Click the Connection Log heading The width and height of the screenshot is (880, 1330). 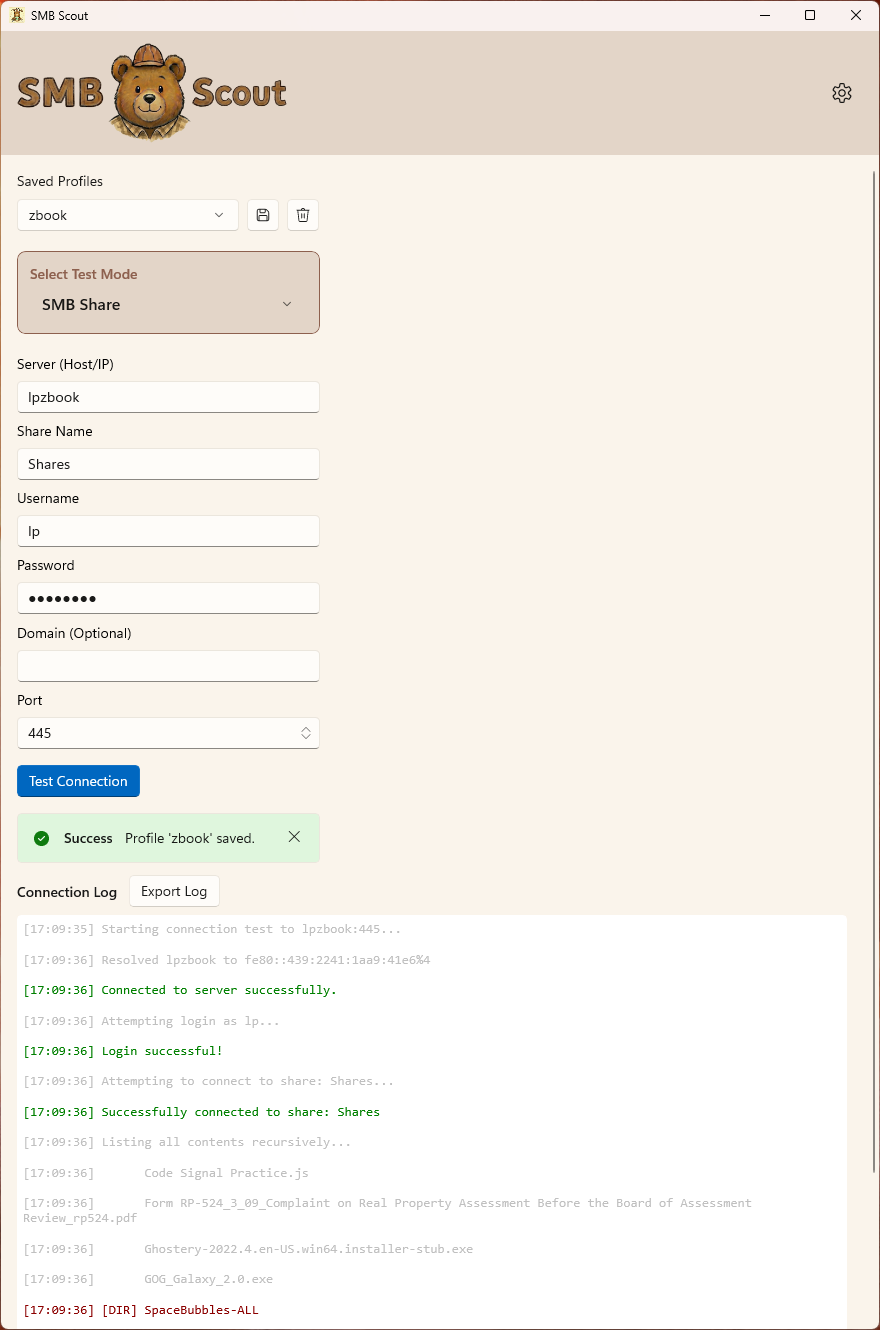coord(66,892)
